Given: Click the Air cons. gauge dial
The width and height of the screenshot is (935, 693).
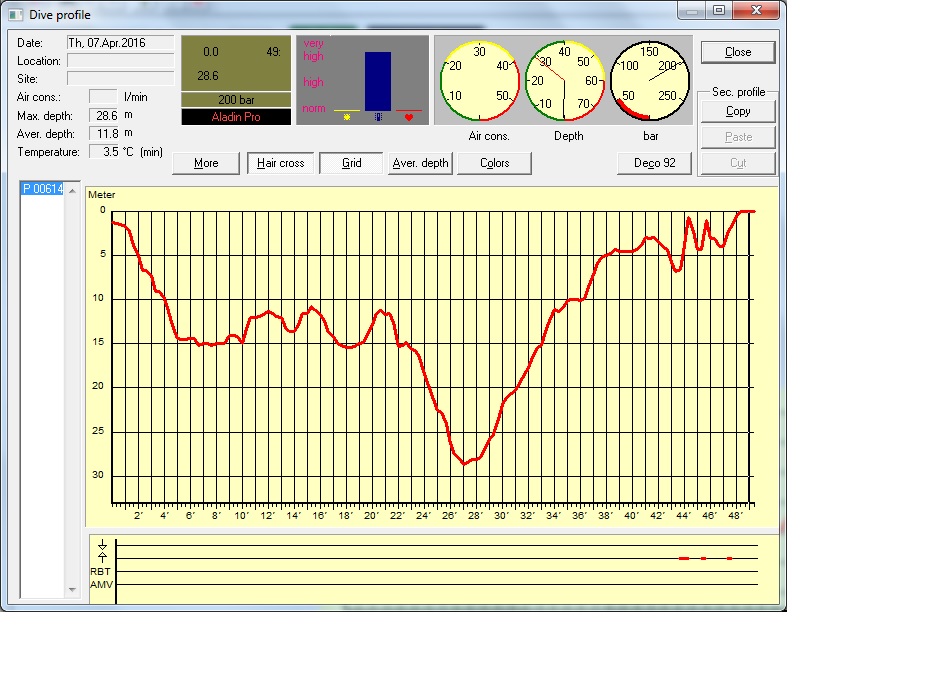Looking at the screenshot, I should tap(479, 81).
